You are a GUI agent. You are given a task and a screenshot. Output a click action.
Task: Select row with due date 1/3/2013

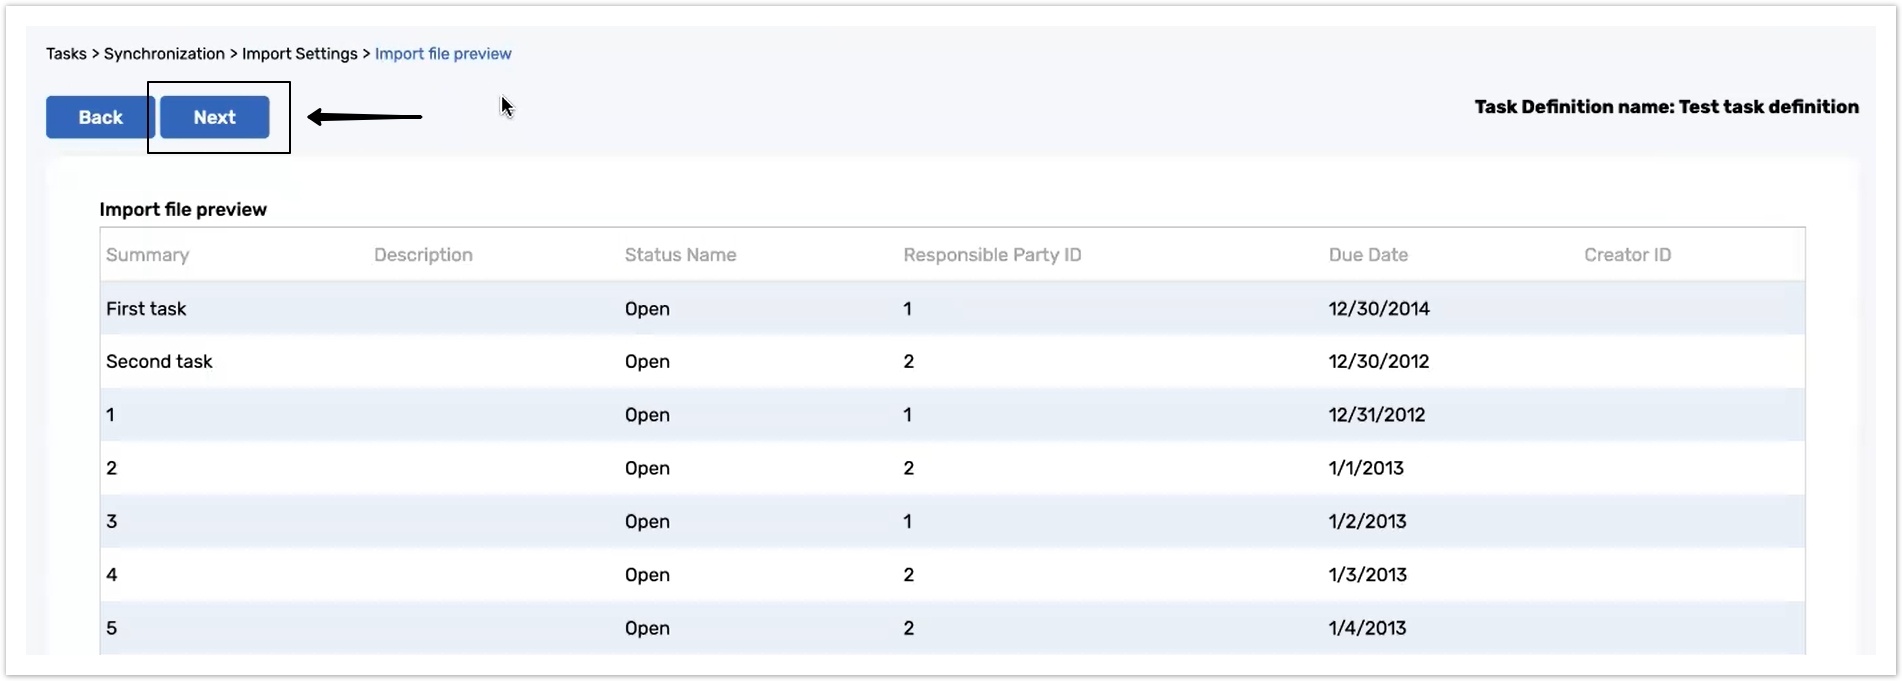click(1367, 575)
